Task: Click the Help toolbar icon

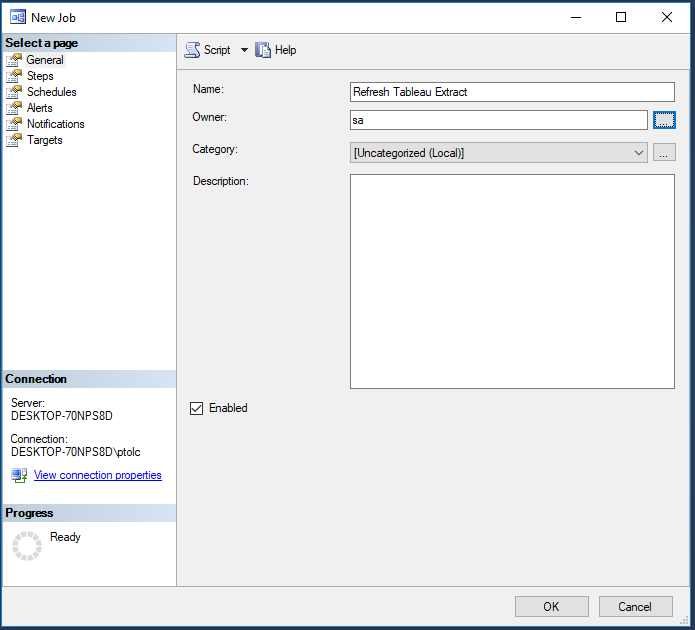Action: point(262,50)
